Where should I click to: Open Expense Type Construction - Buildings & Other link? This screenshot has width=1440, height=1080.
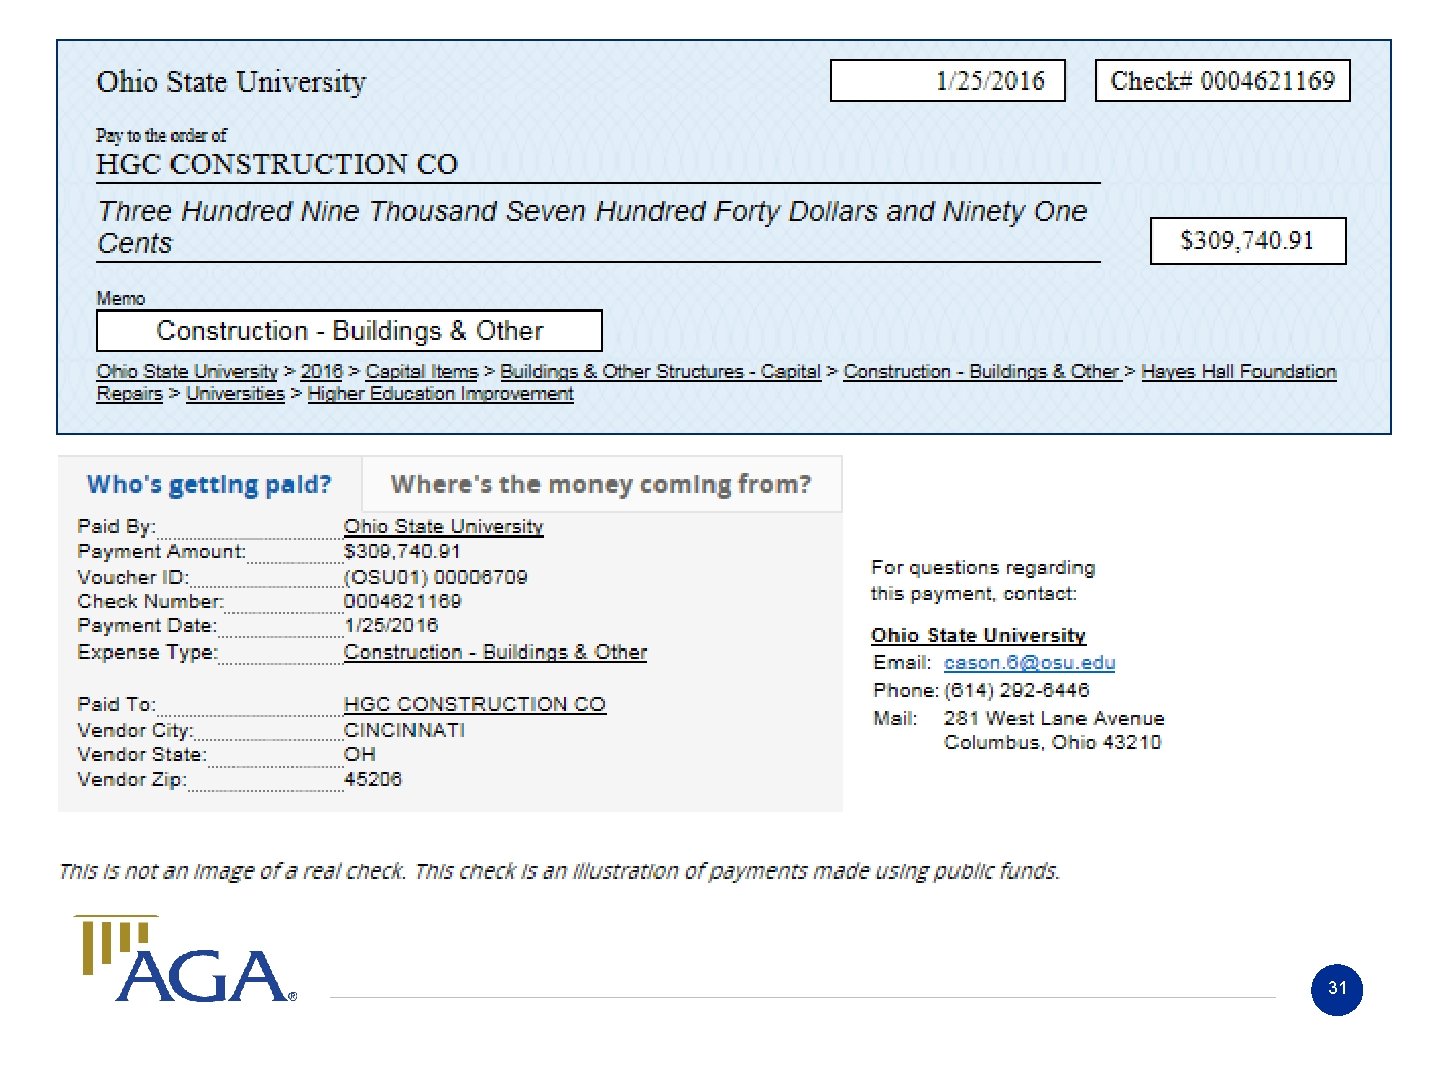pos(495,652)
